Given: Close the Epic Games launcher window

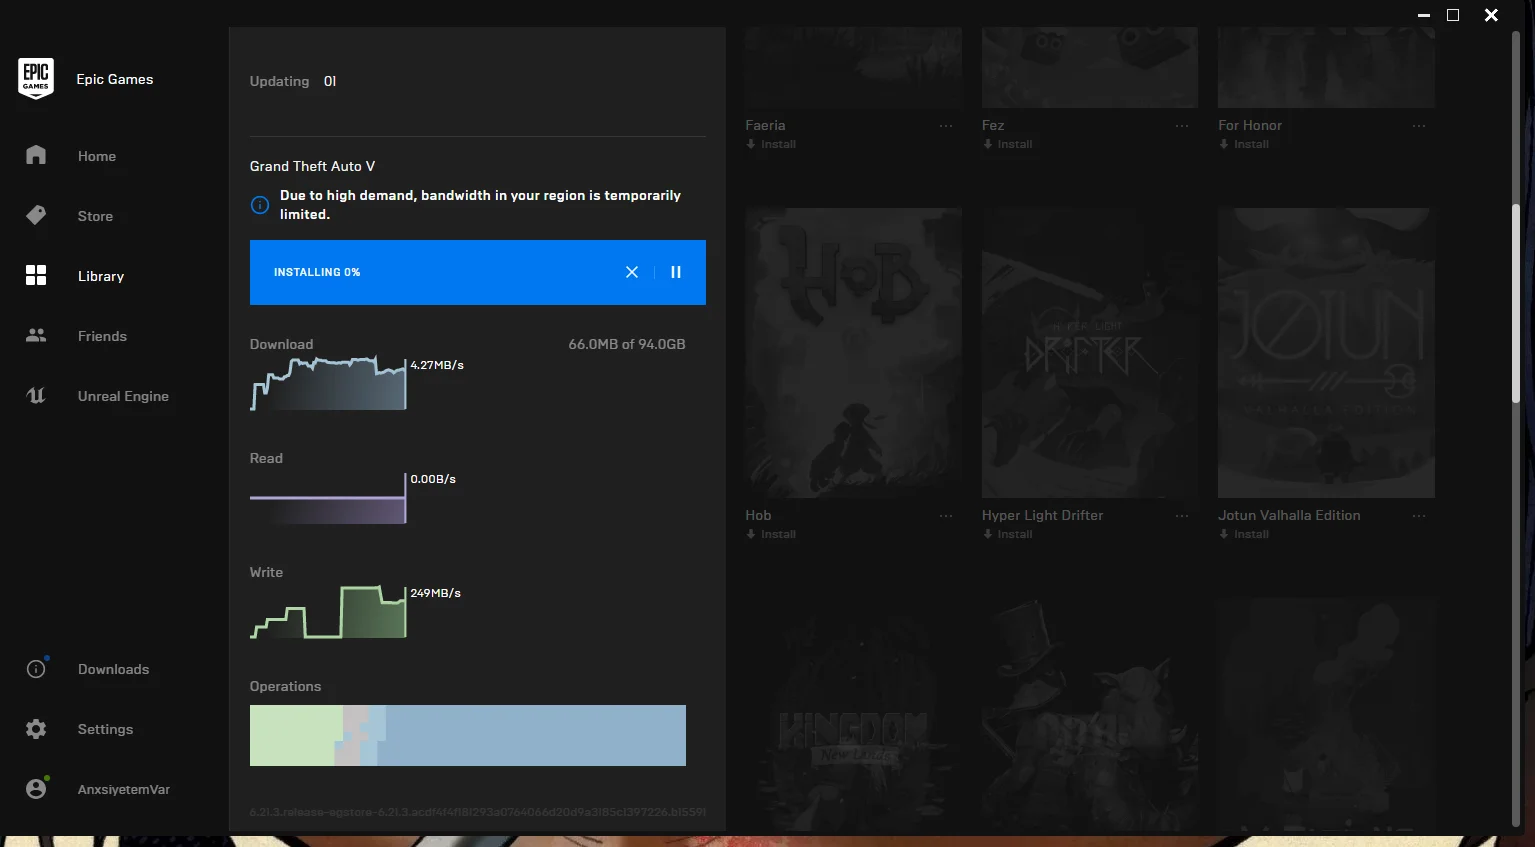Looking at the screenshot, I should pos(1491,15).
